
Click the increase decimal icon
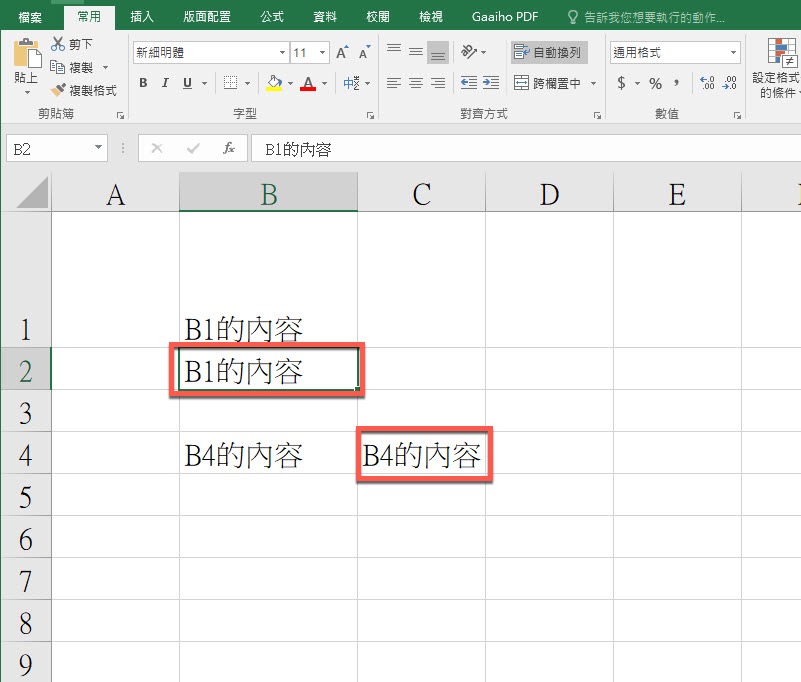(x=708, y=83)
